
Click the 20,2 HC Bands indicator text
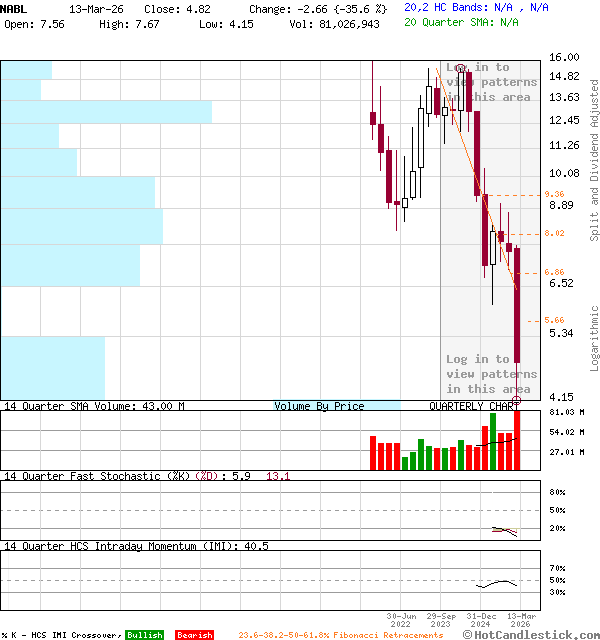(x=476, y=7)
